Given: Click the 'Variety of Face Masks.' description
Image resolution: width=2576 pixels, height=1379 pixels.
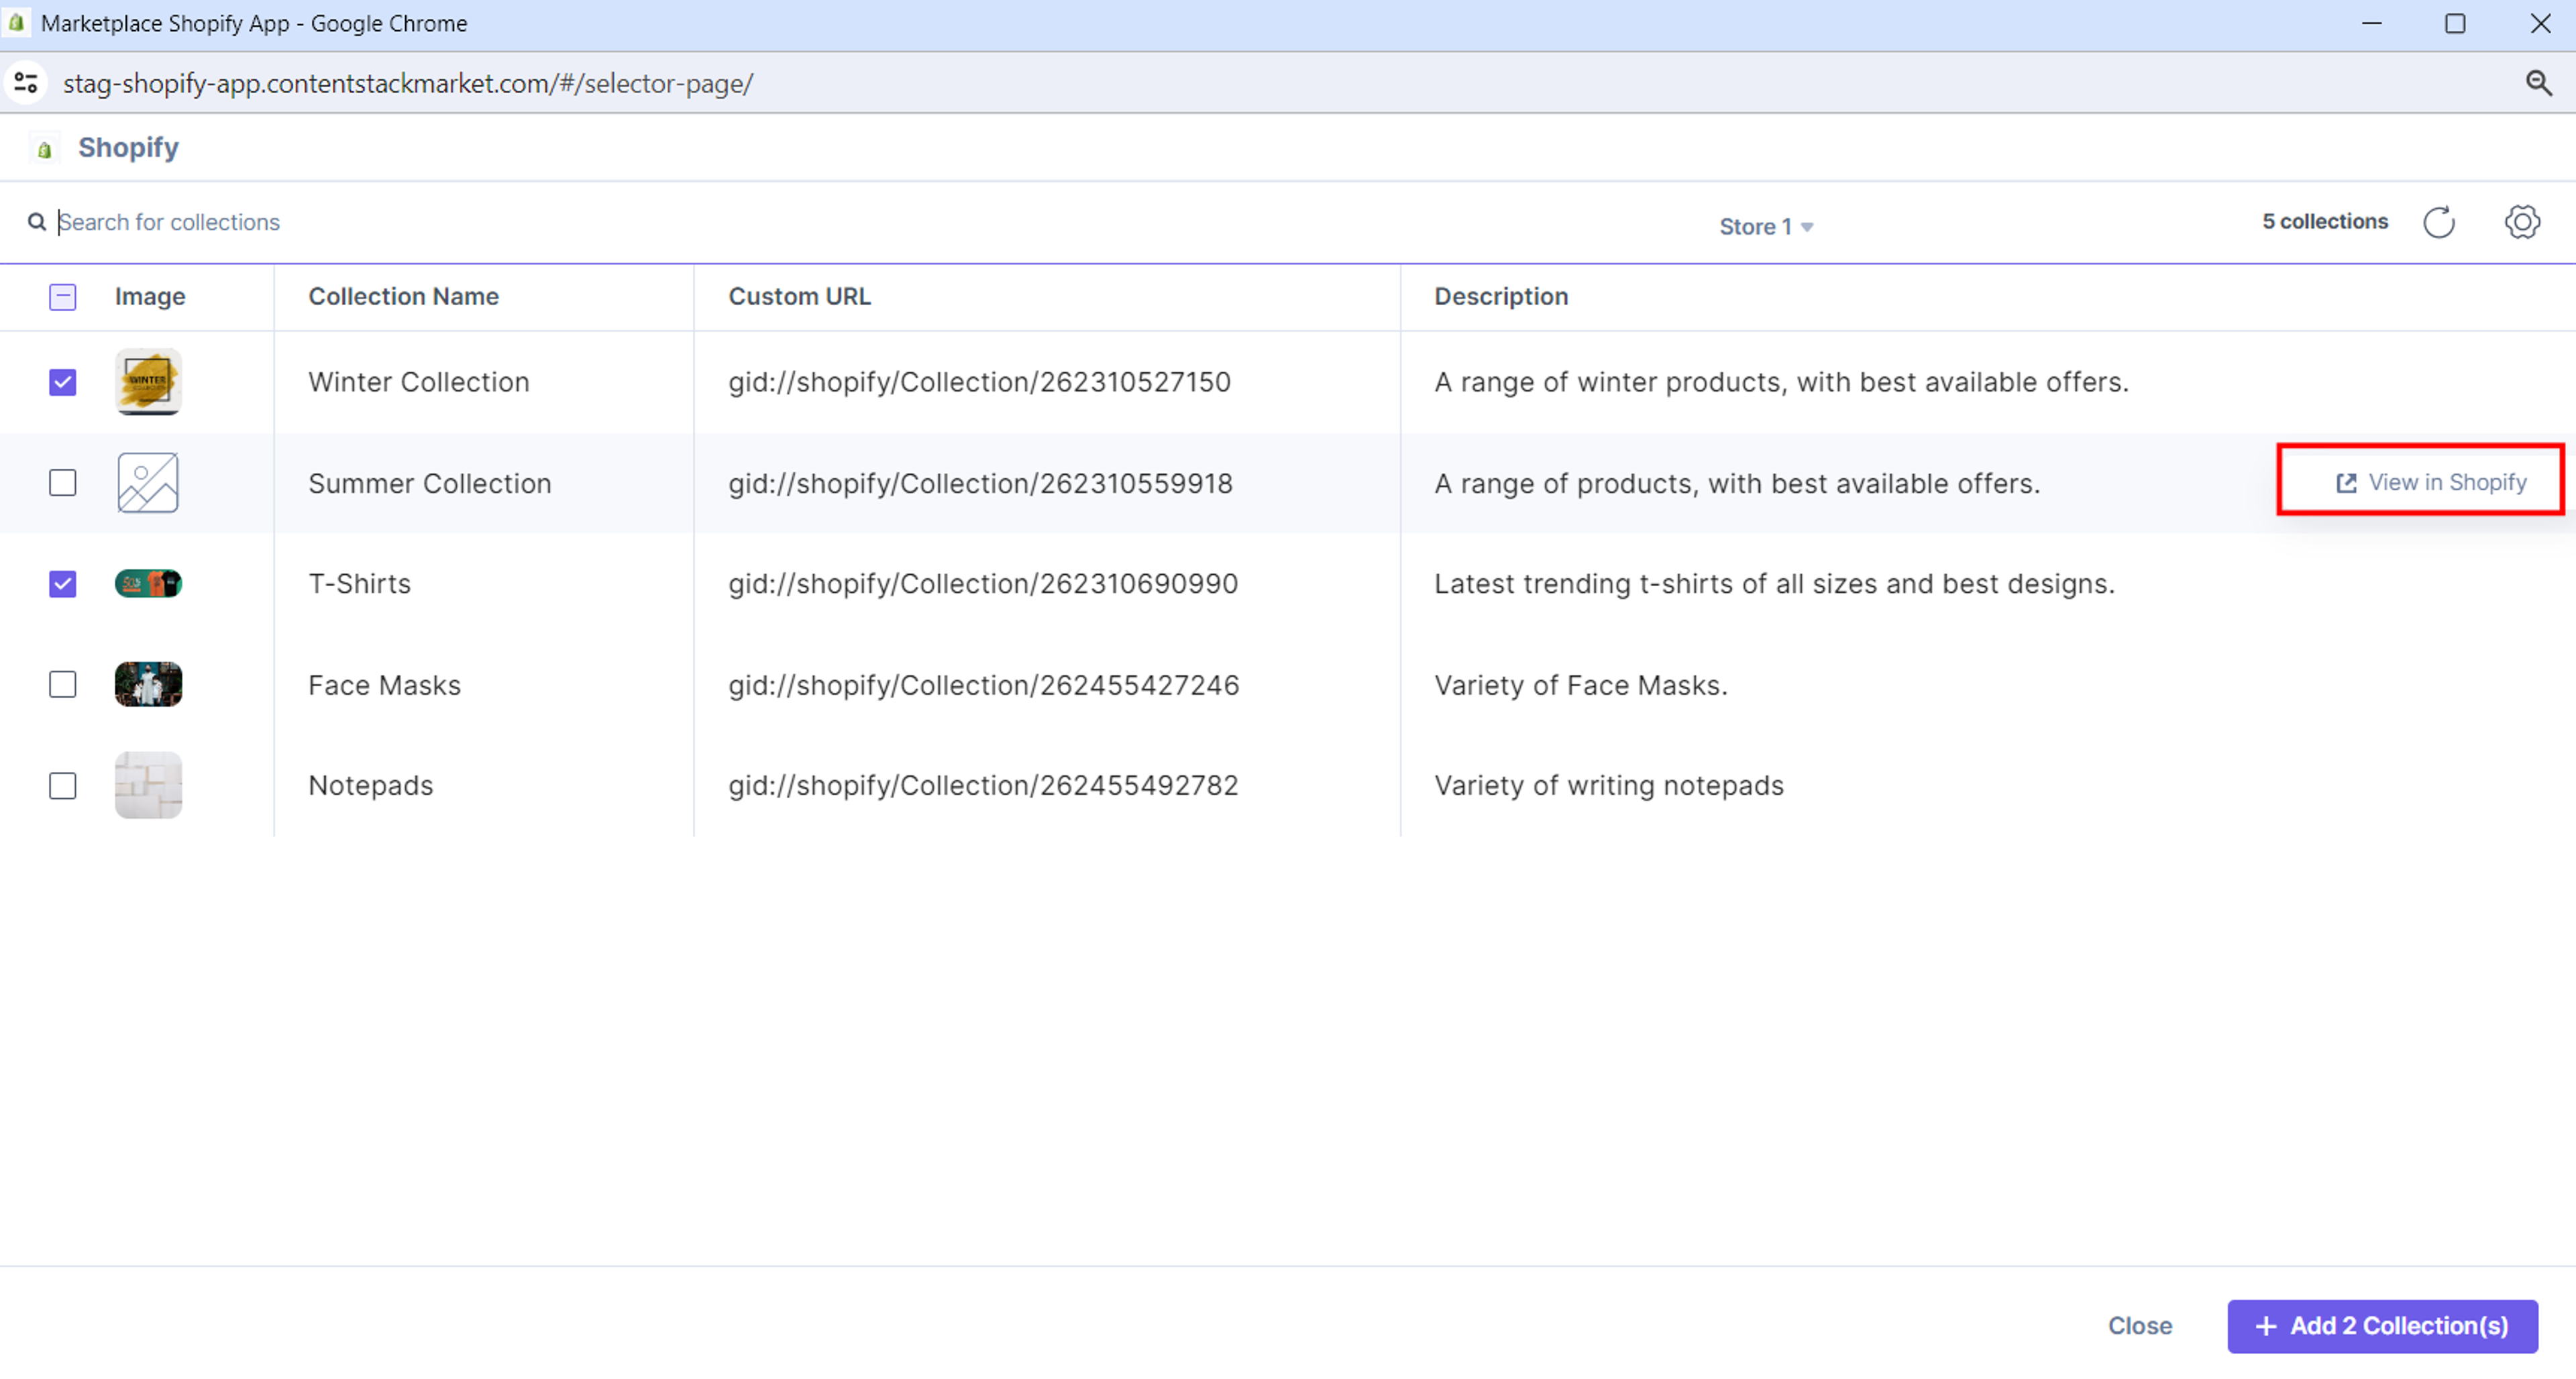Looking at the screenshot, I should 1580,686.
